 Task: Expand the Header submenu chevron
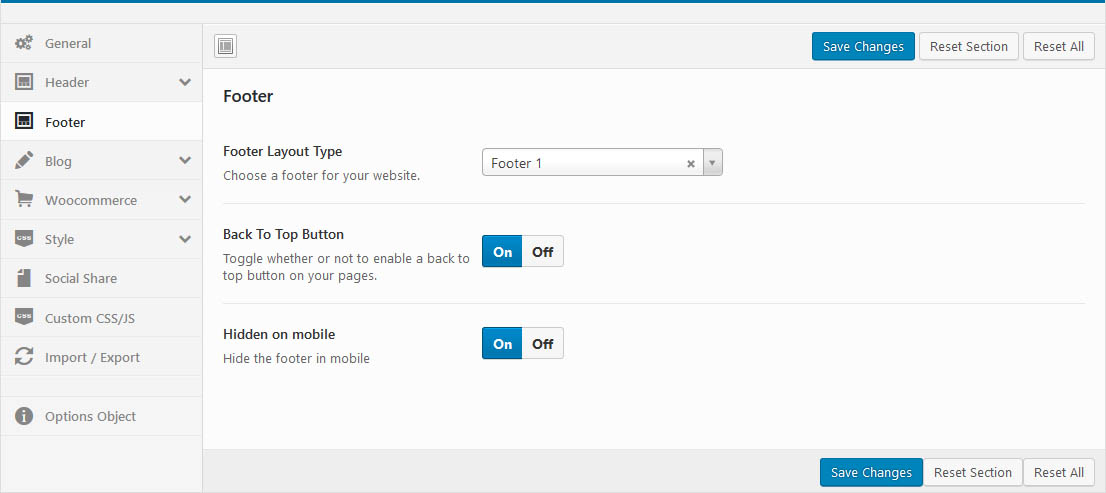185,82
